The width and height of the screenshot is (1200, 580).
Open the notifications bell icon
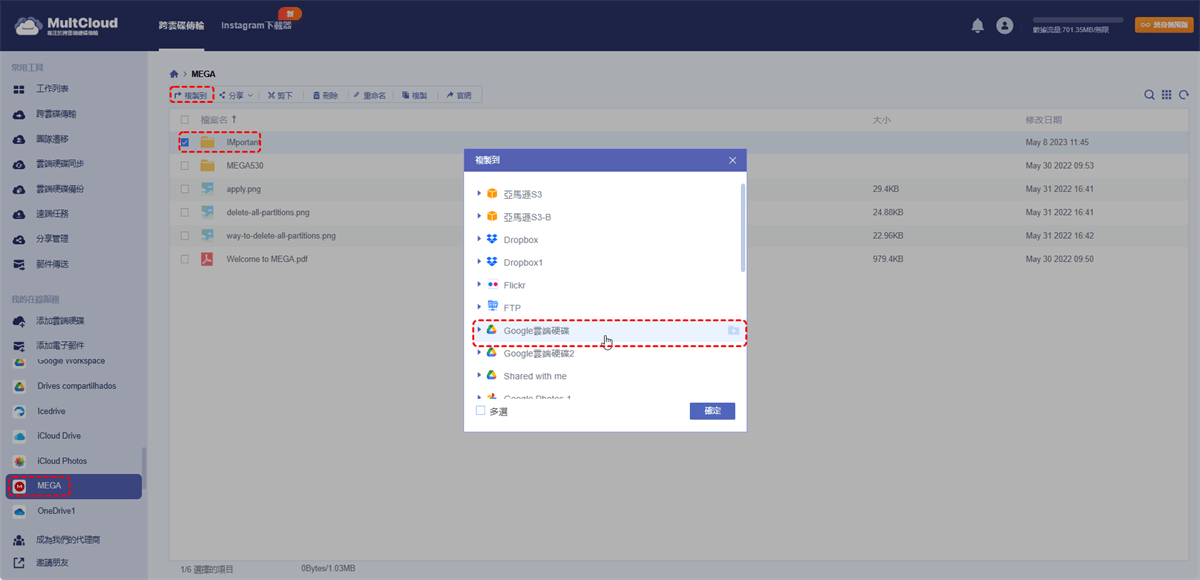click(978, 26)
